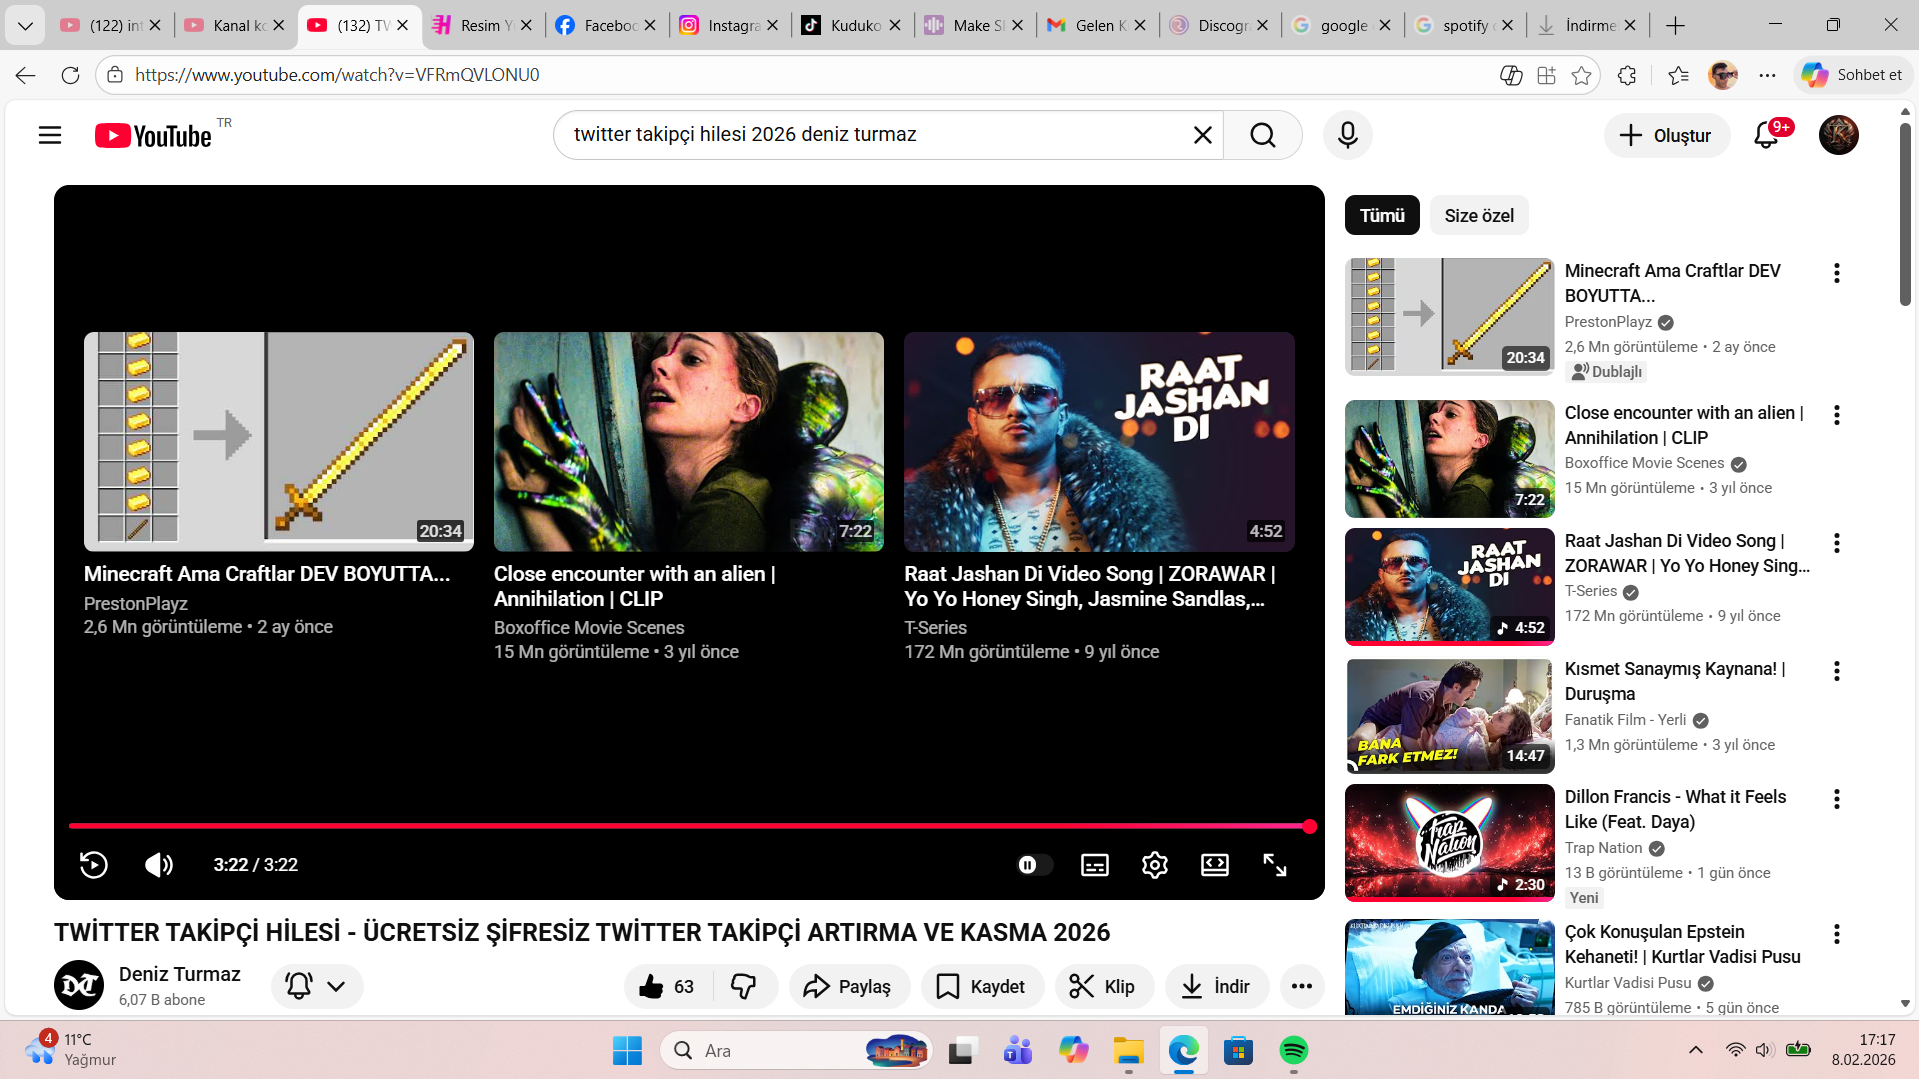Viewport: 1919px width, 1079px height.
Task: Open the notifications bell
Action: (1767, 135)
